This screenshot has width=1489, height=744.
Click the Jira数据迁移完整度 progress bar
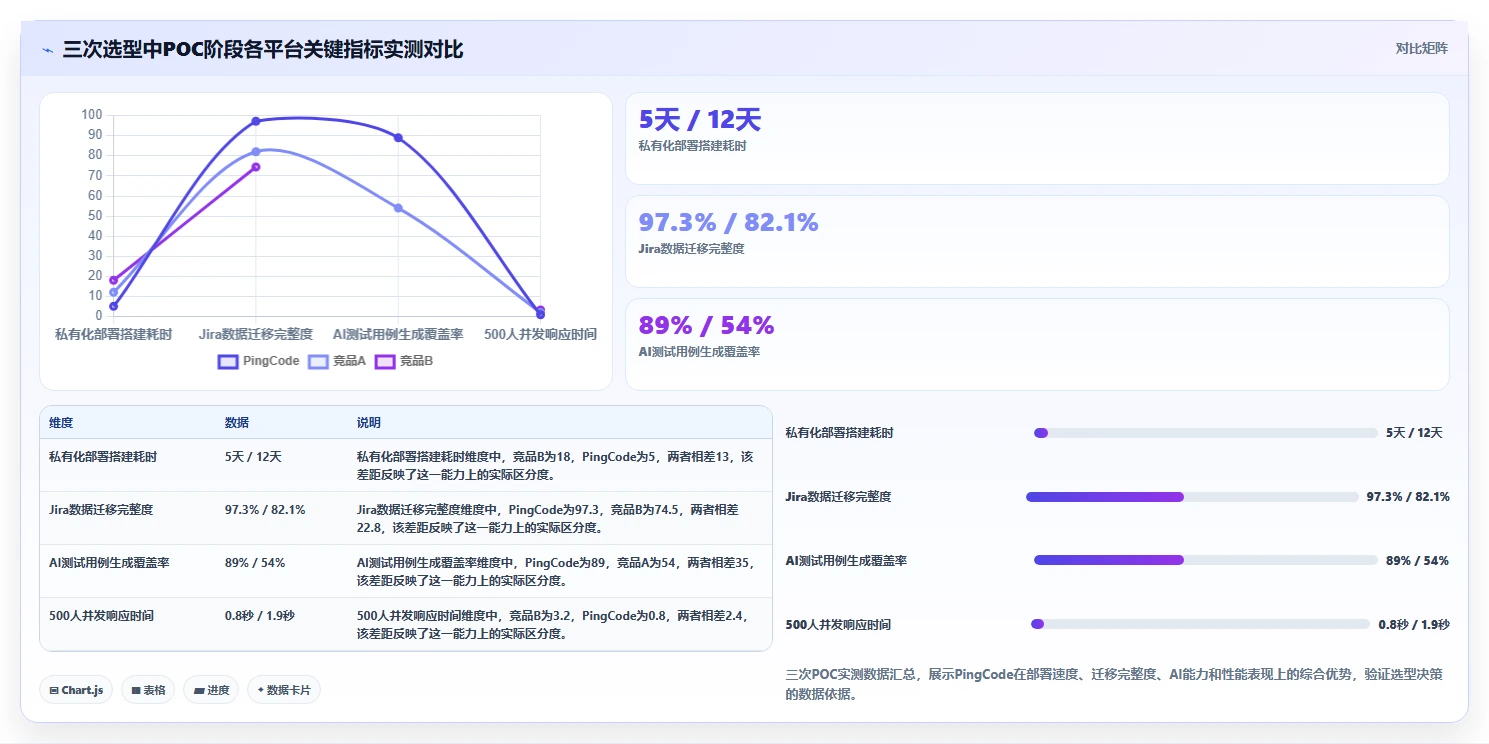pyautogui.click(x=1192, y=497)
